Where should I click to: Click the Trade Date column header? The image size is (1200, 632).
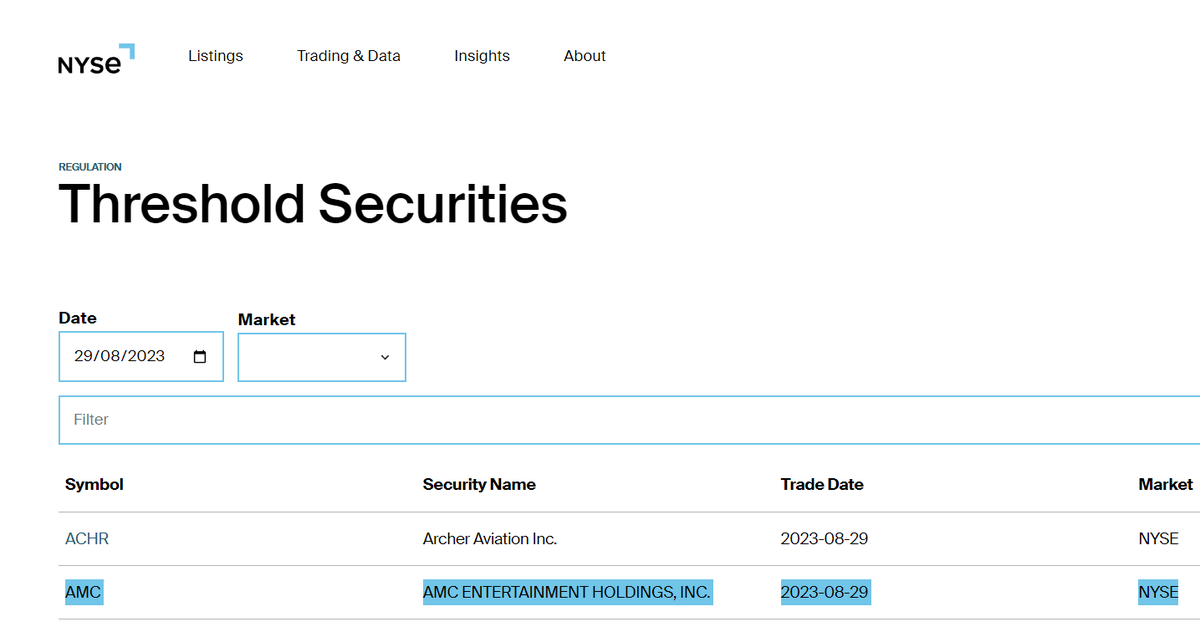(822, 484)
